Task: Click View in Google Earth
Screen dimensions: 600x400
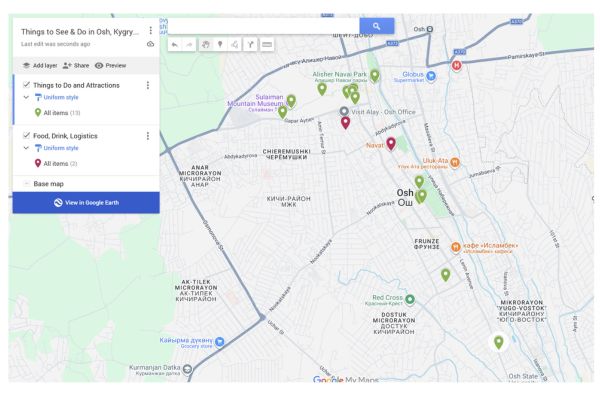Action: 86,202
